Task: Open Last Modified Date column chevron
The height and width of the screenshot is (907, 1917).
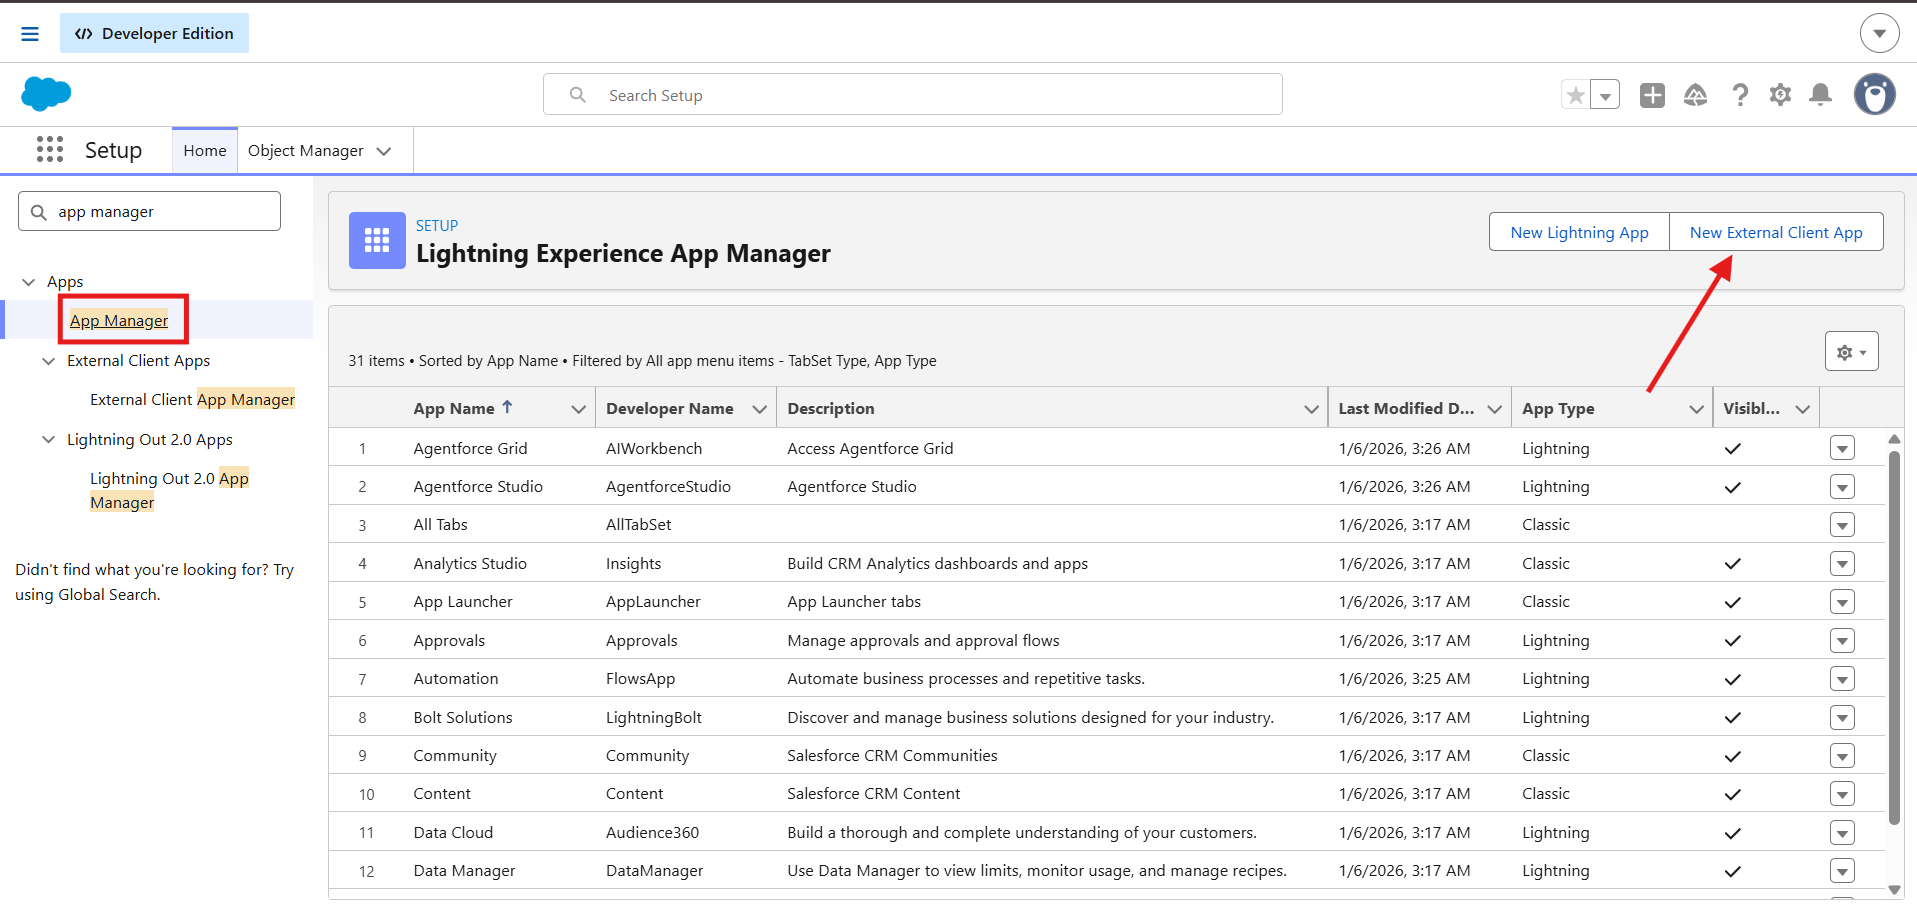Action: point(1495,409)
